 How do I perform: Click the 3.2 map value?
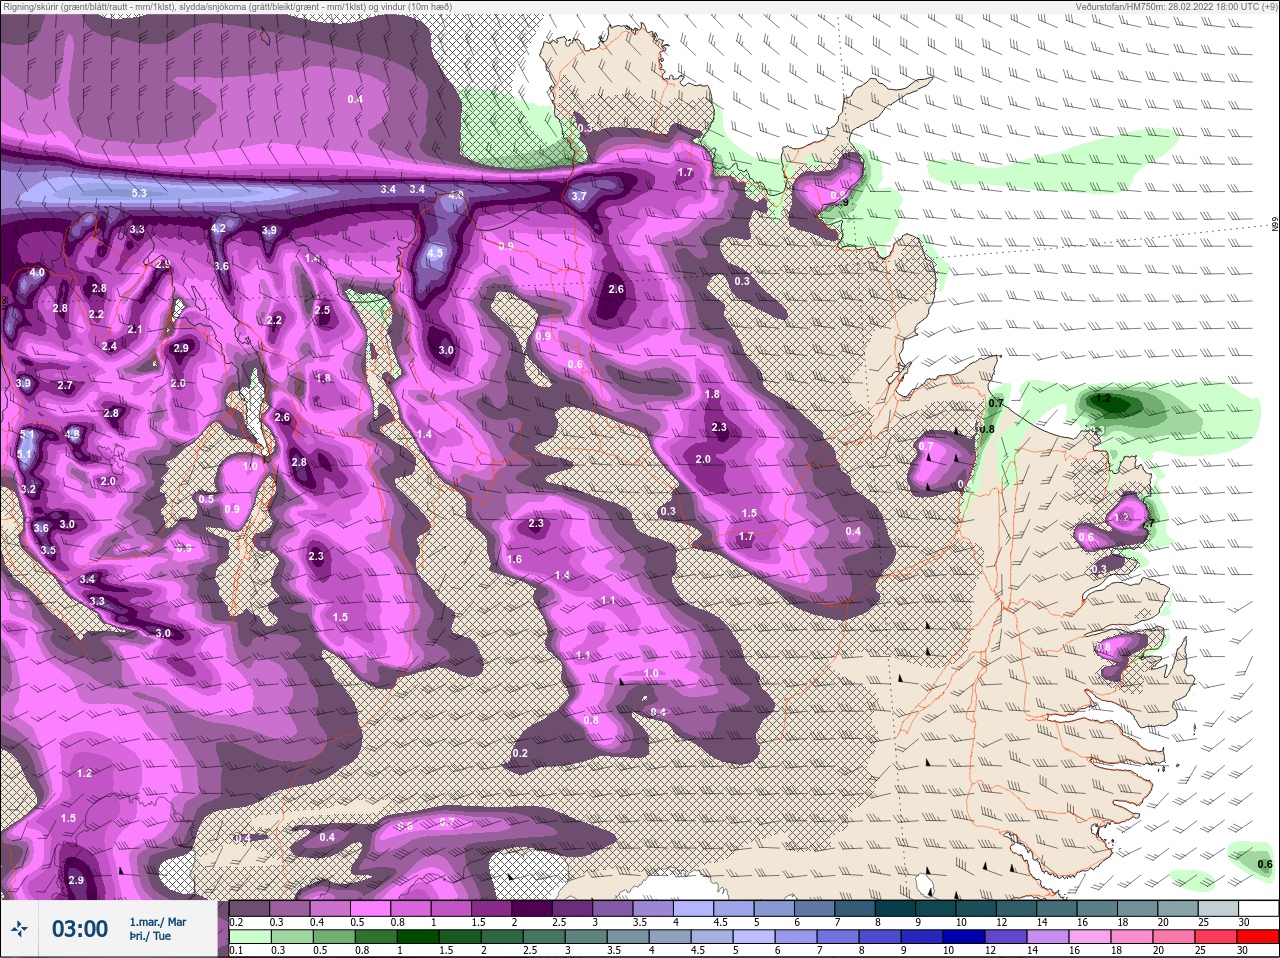coord(28,490)
